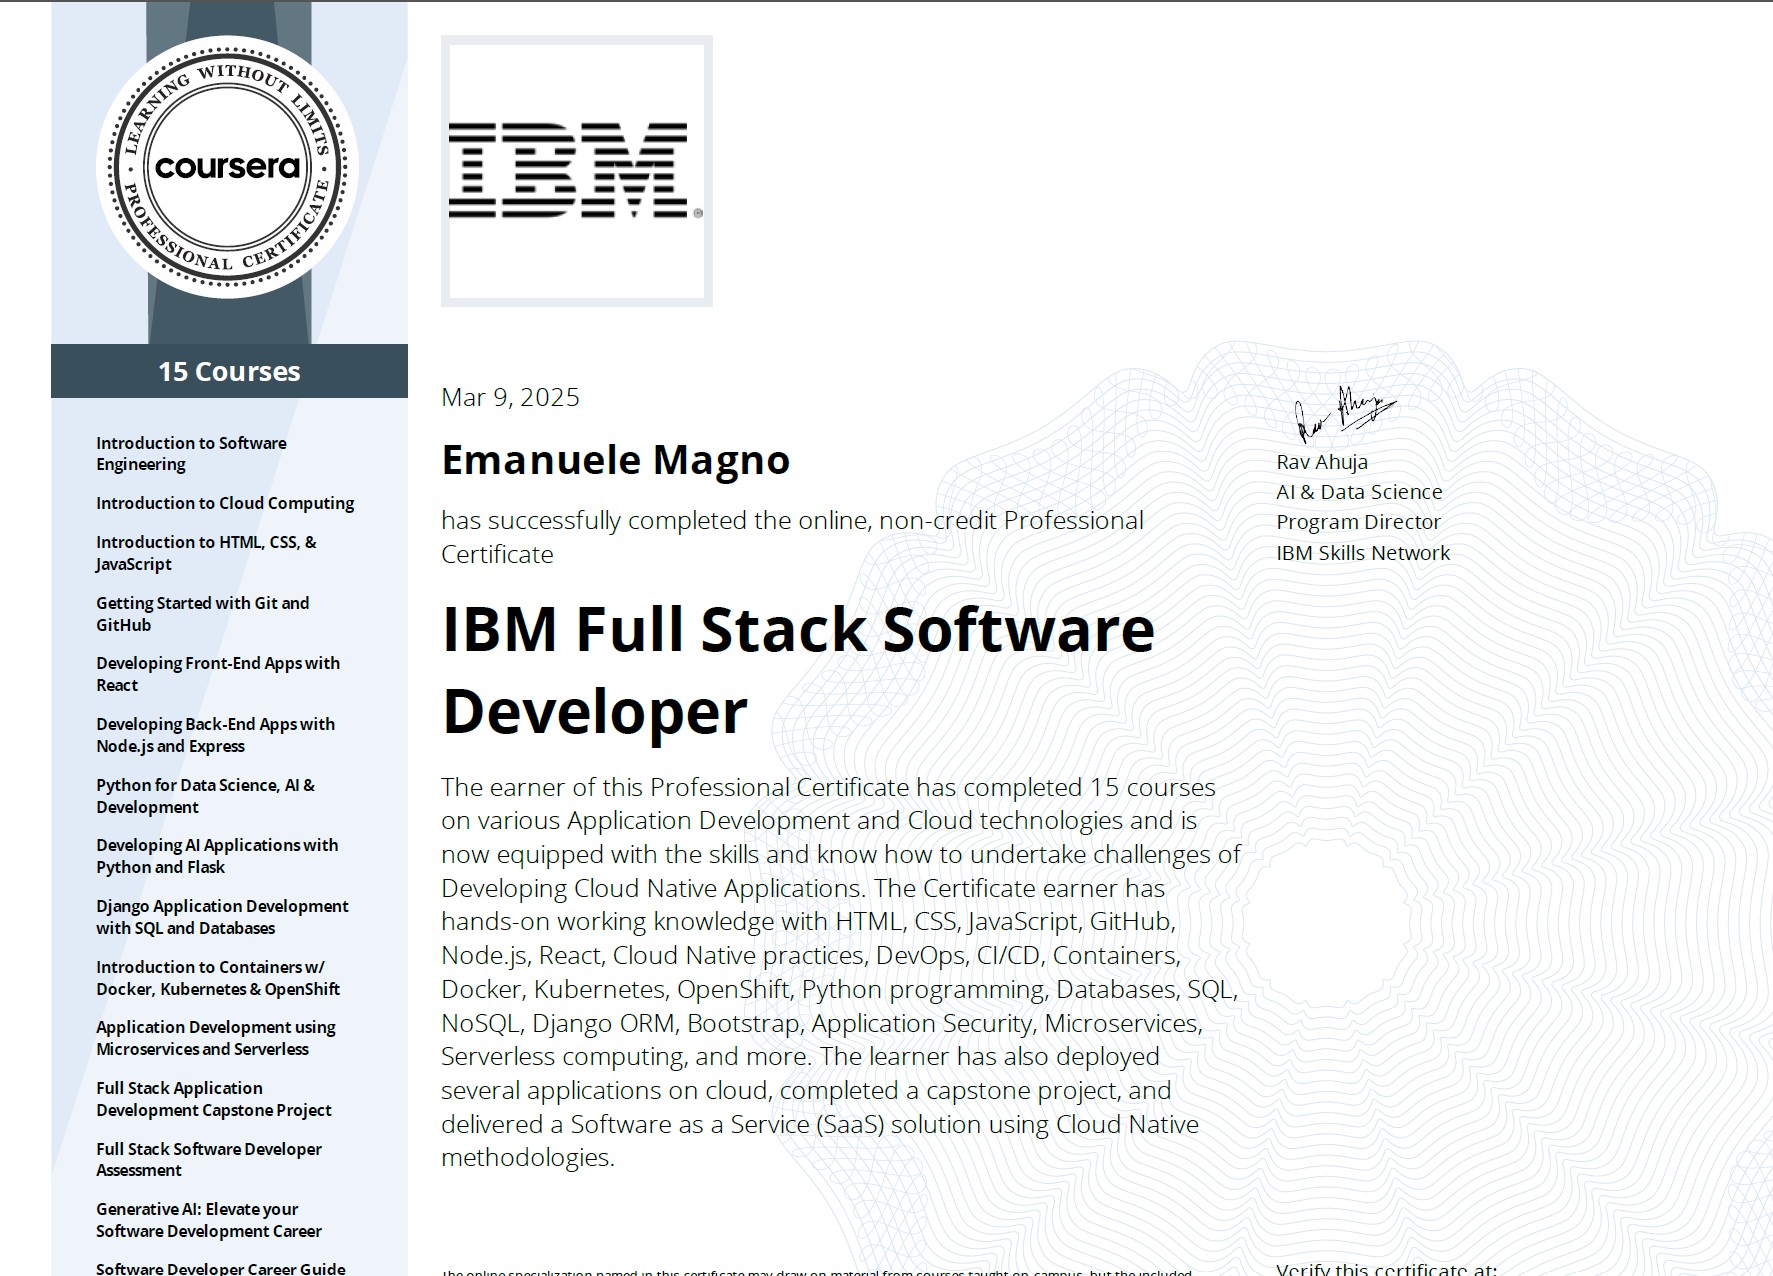Screen dimensions: 1773x1276
Task: Click 'Introduction to Software Engineering' course
Action: pos(191,453)
